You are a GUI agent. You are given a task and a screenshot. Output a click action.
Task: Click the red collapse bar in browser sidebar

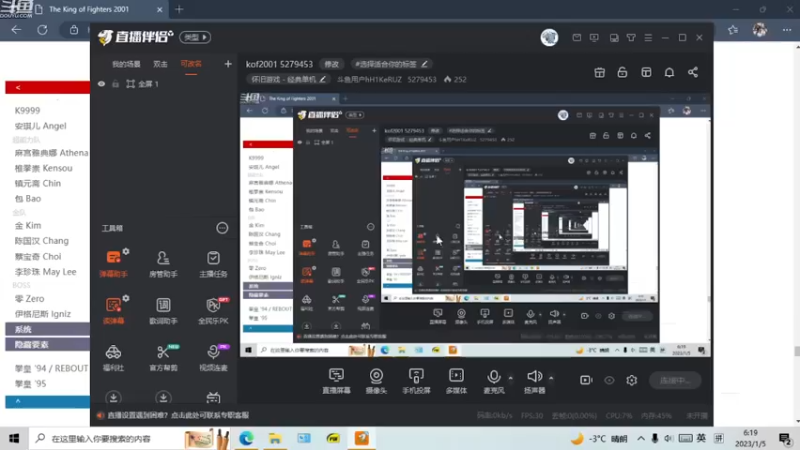click(47, 87)
